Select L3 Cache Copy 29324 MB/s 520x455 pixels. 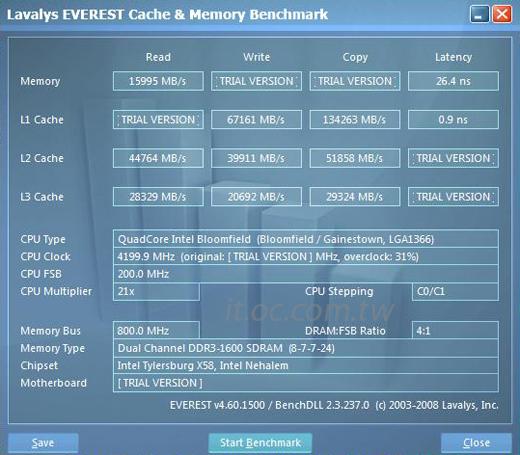[355, 197]
